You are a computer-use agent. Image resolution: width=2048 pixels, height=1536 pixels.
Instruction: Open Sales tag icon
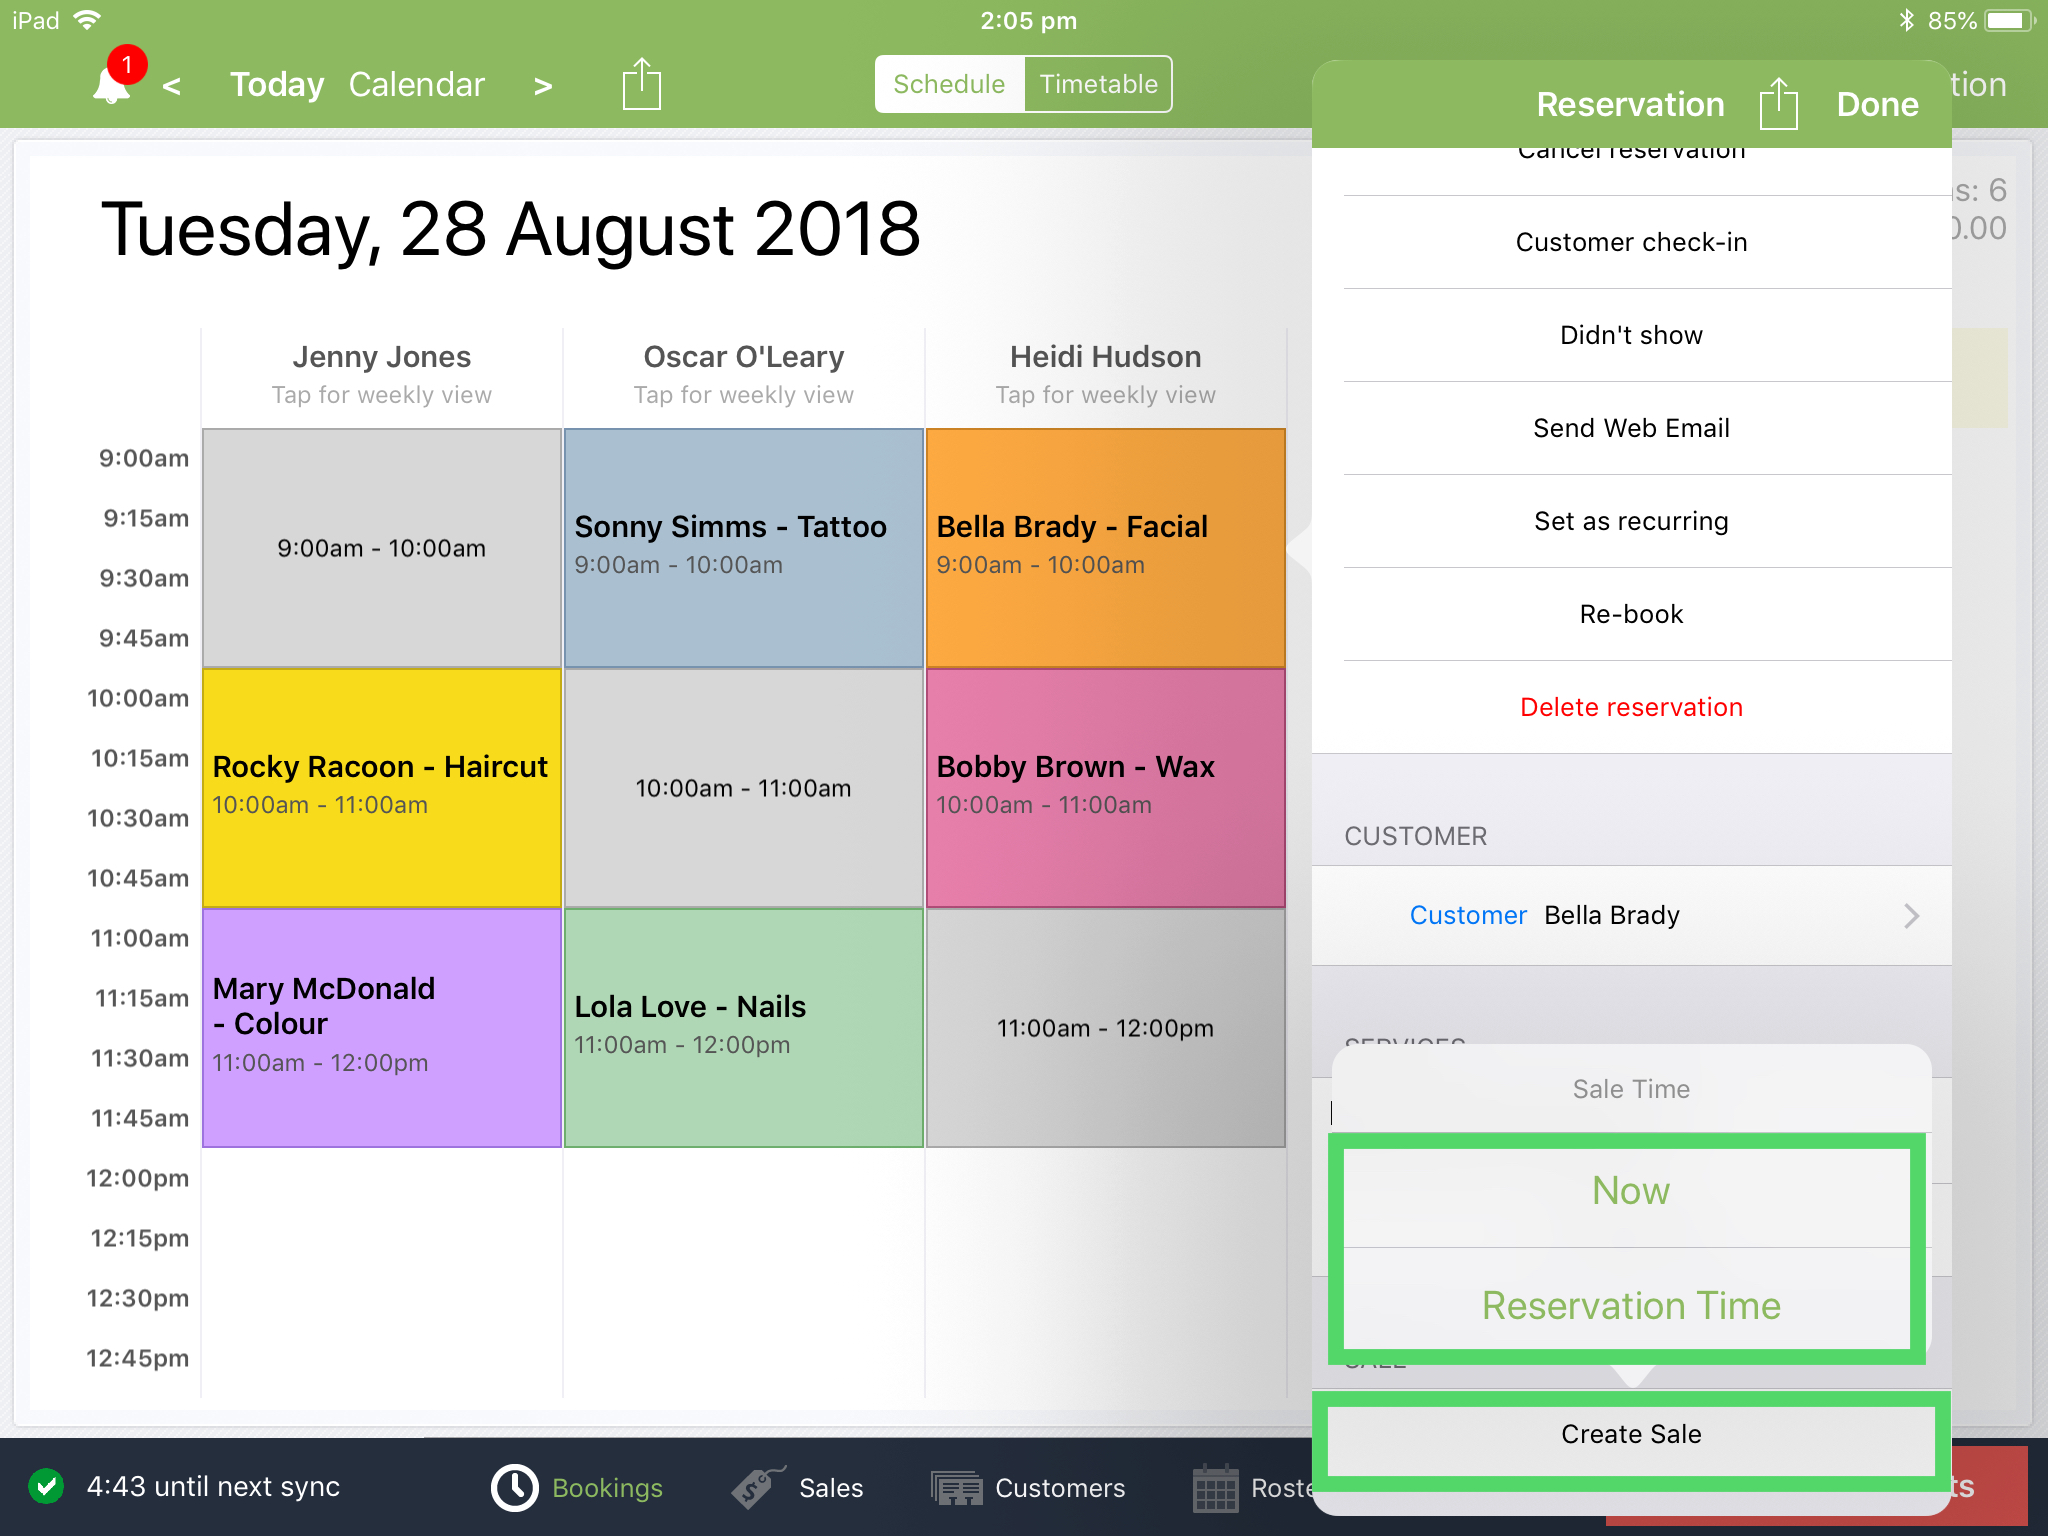point(757,1487)
